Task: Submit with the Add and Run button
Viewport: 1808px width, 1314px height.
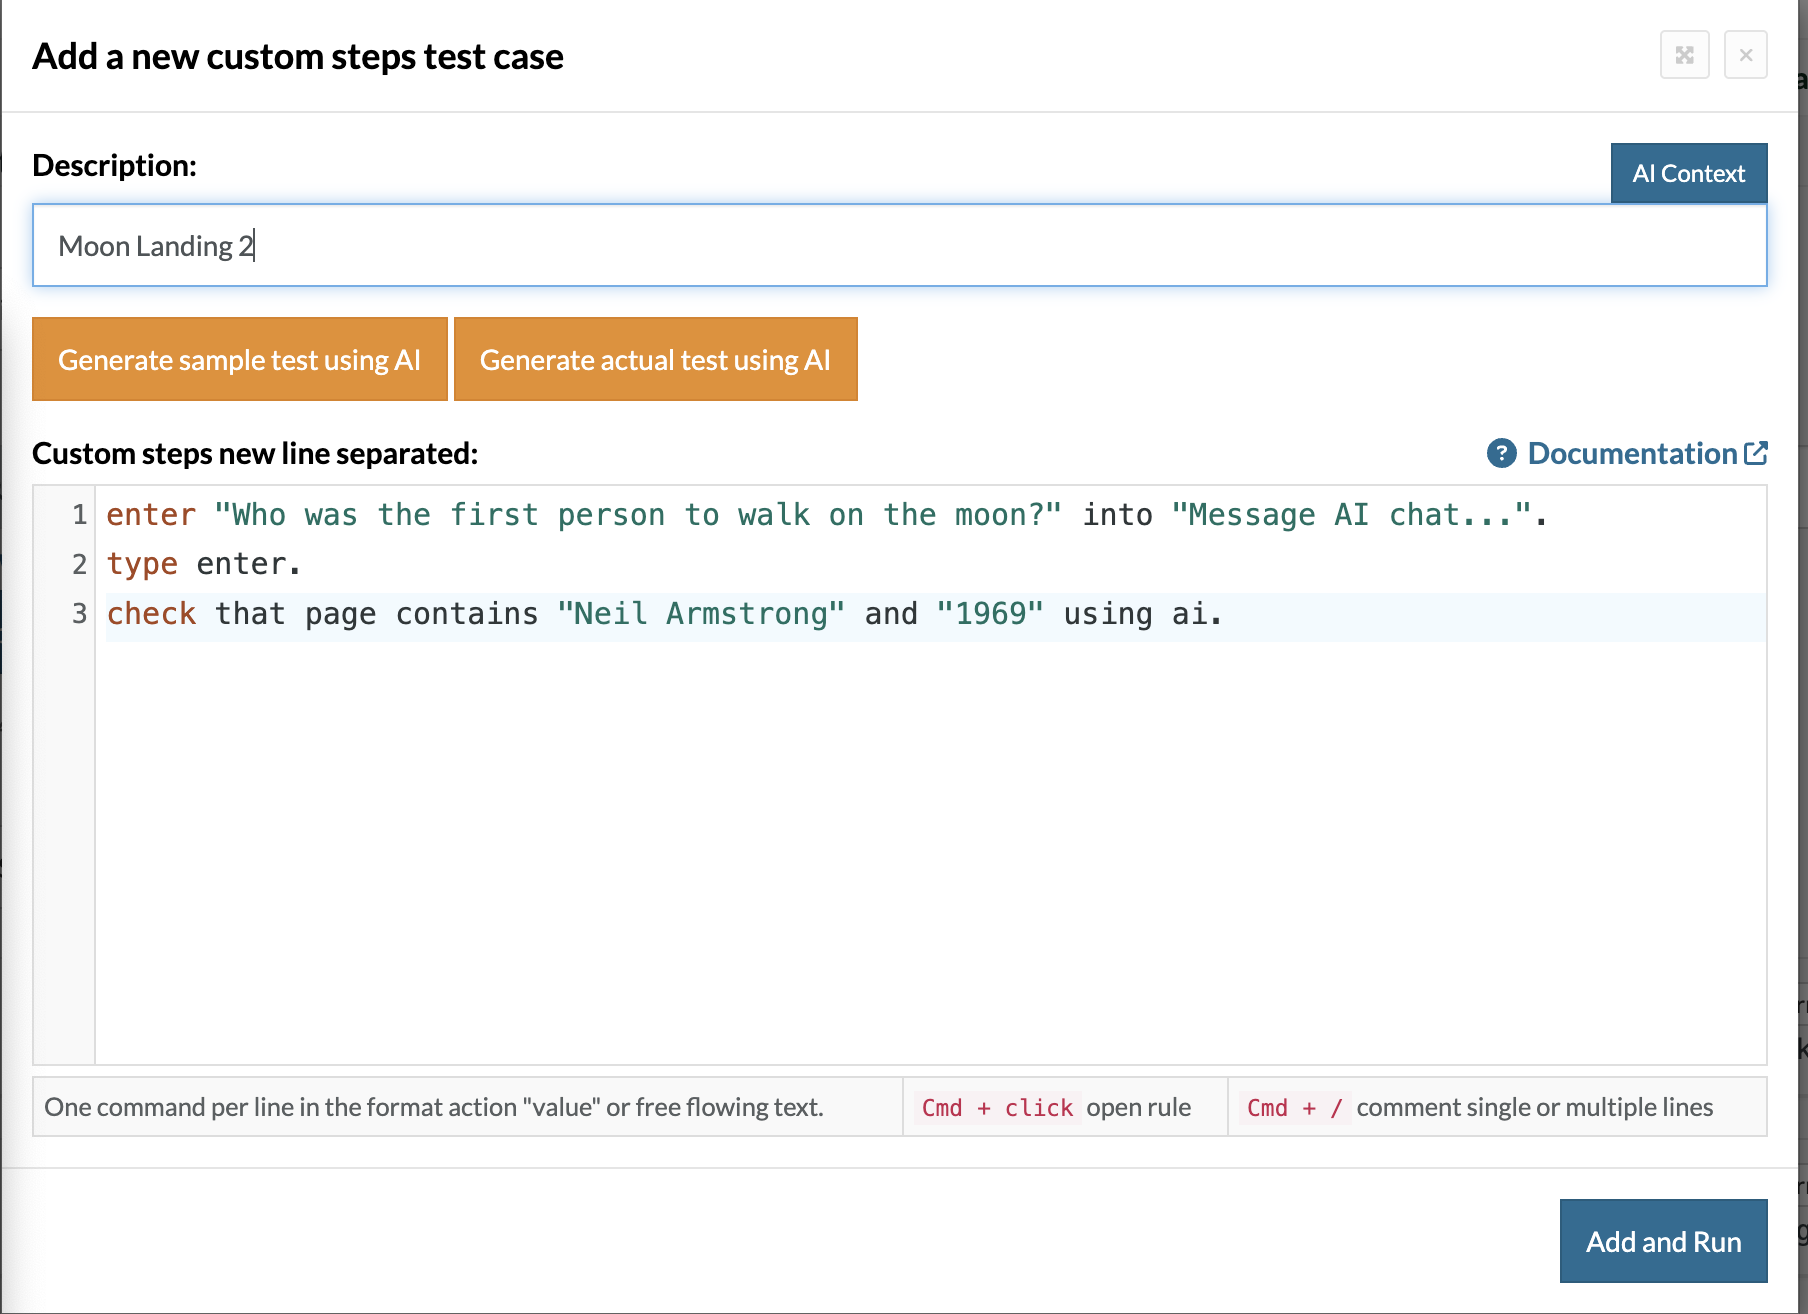Action: tap(1663, 1241)
